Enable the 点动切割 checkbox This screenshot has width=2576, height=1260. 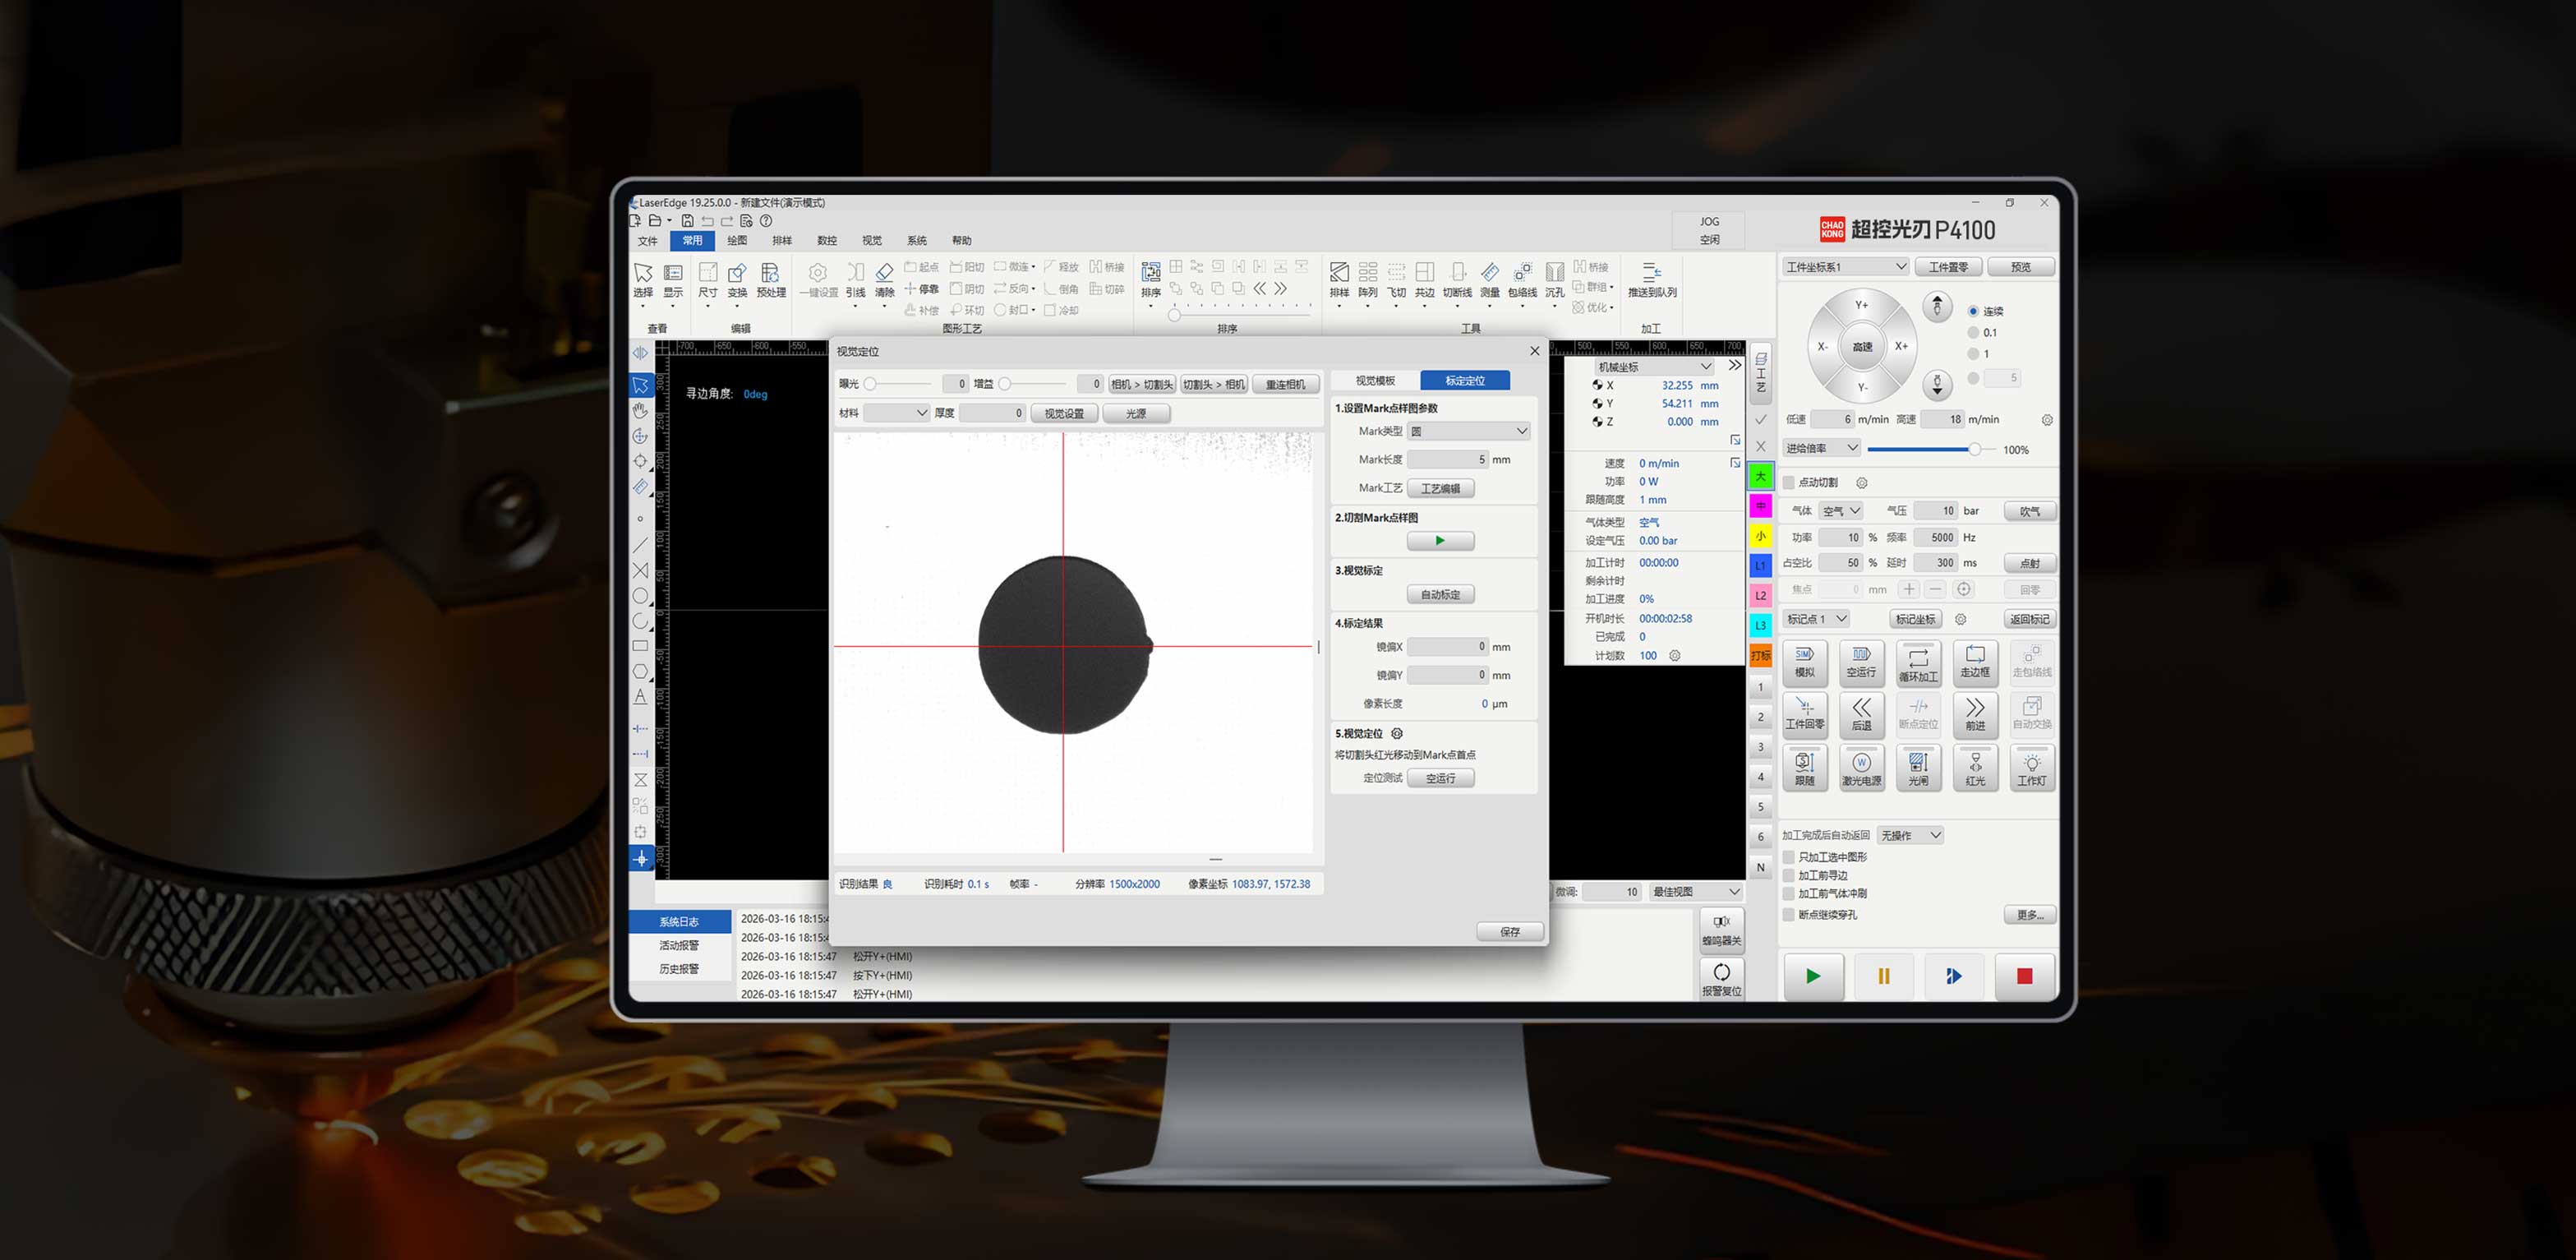click(1789, 483)
